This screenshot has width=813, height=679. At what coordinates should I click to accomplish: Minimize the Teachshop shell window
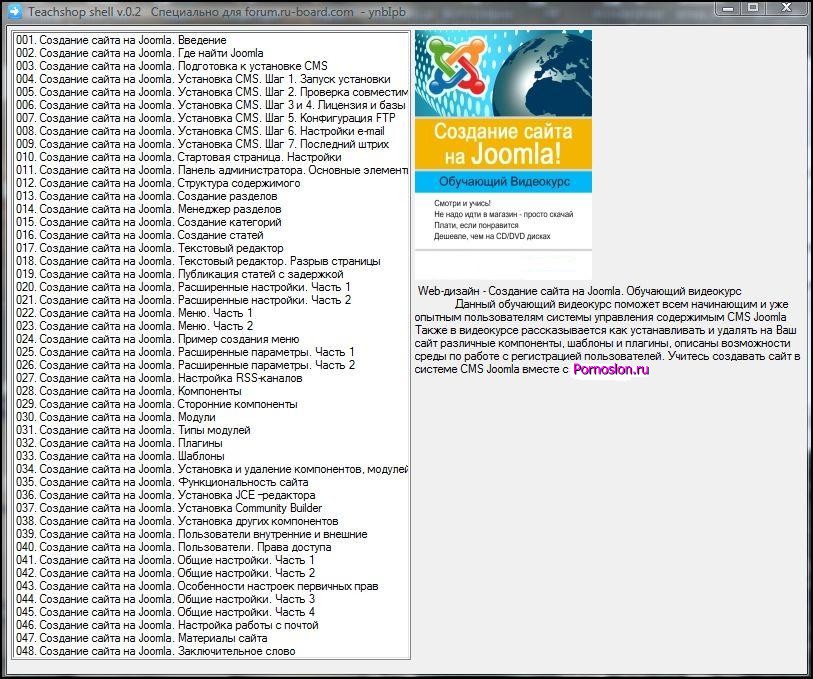(728, 8)
